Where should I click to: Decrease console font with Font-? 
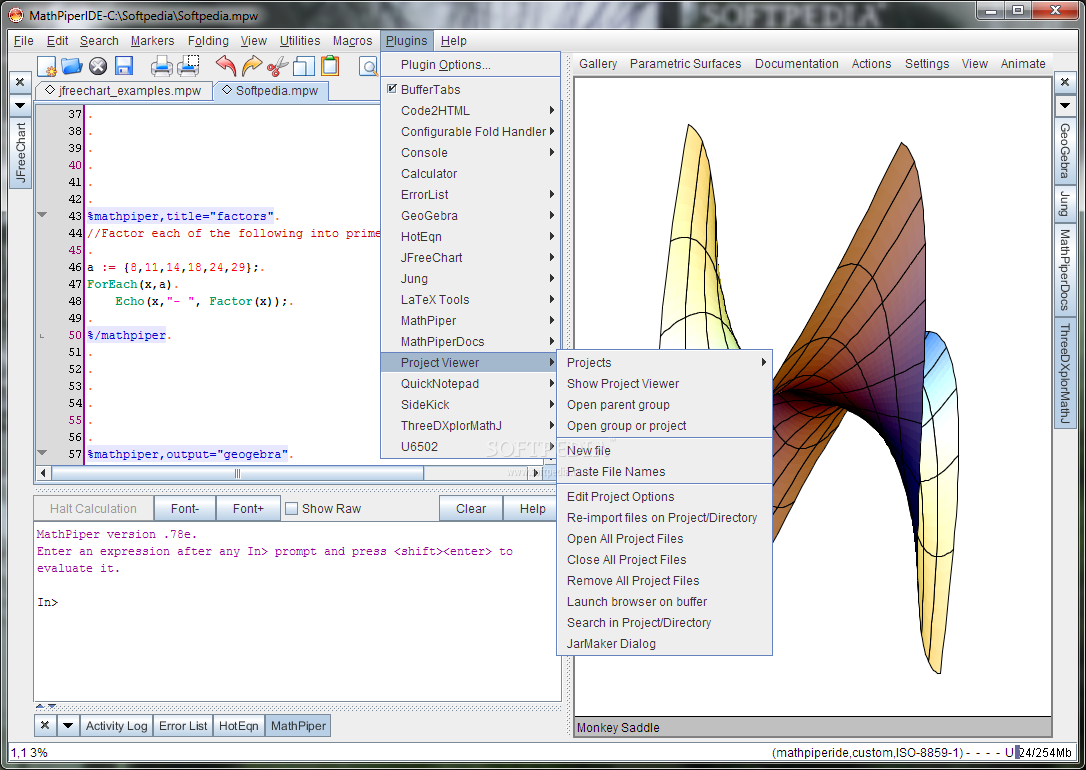185,508
